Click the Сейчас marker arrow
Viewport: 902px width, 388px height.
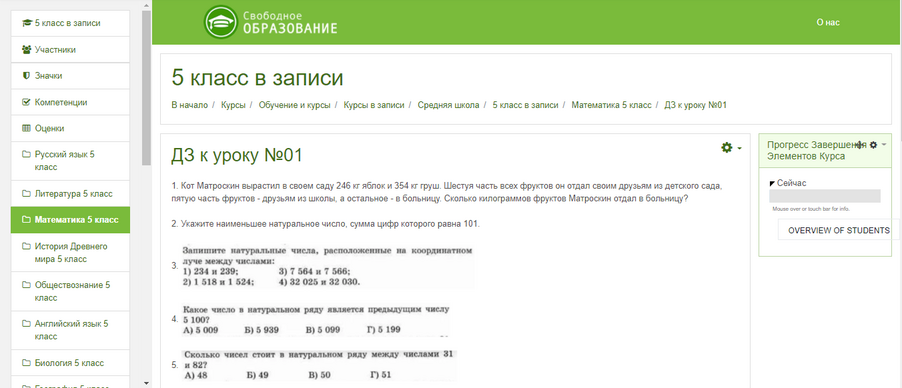[772, 184]
